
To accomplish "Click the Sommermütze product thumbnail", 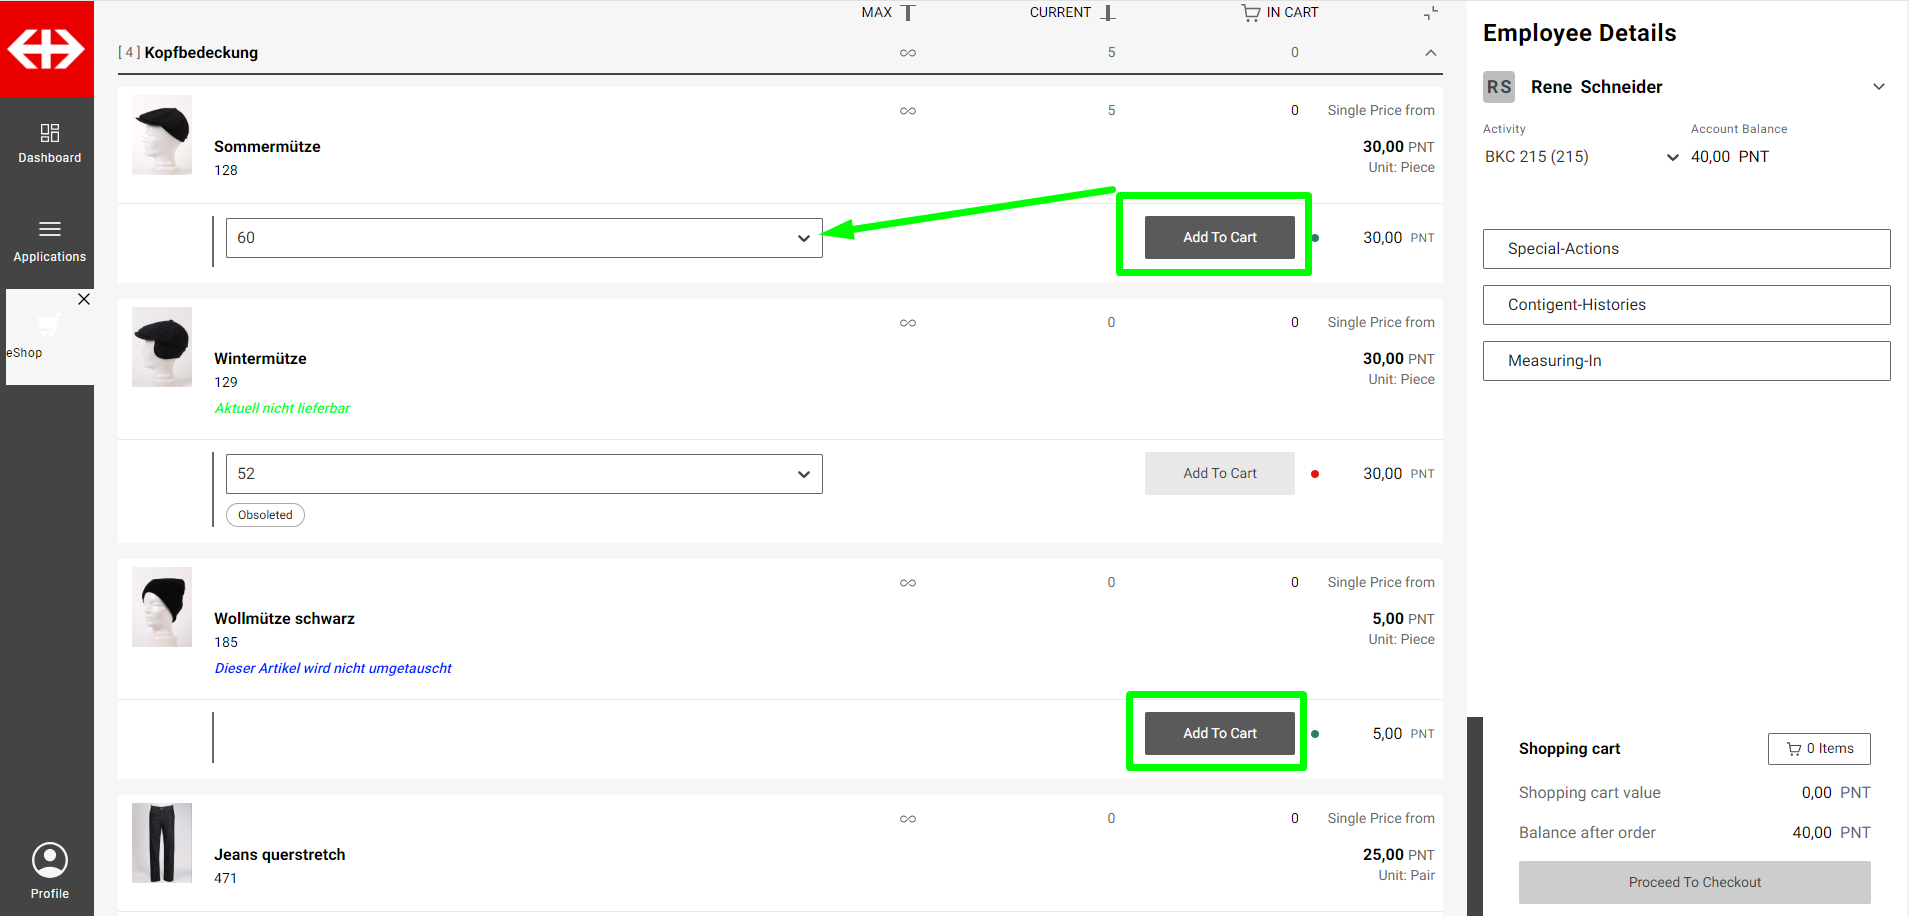I will coord(162,136).
